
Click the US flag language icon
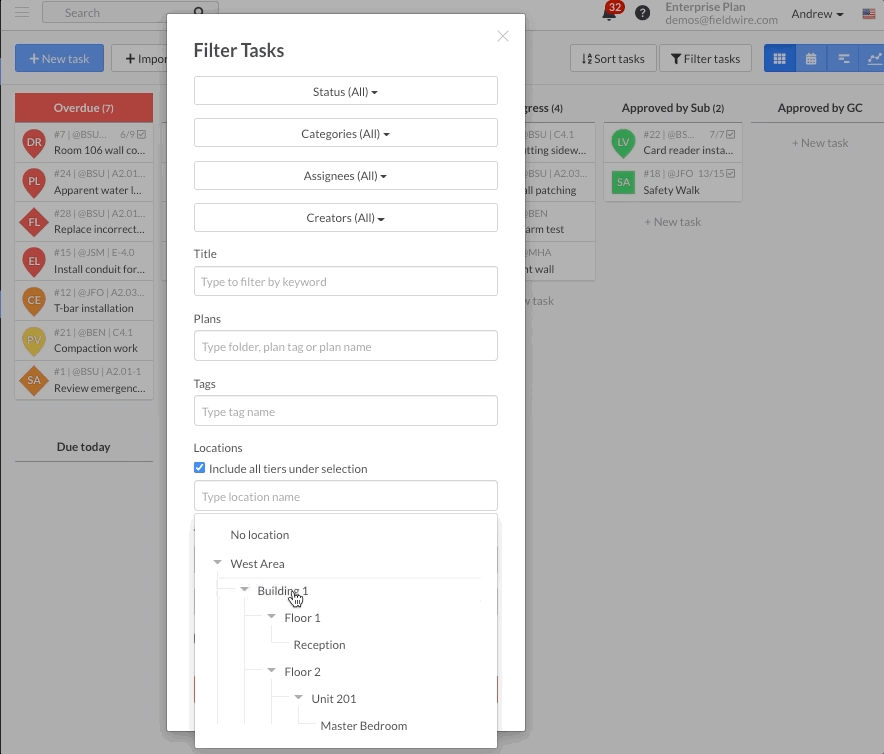(x=869, y=14)
